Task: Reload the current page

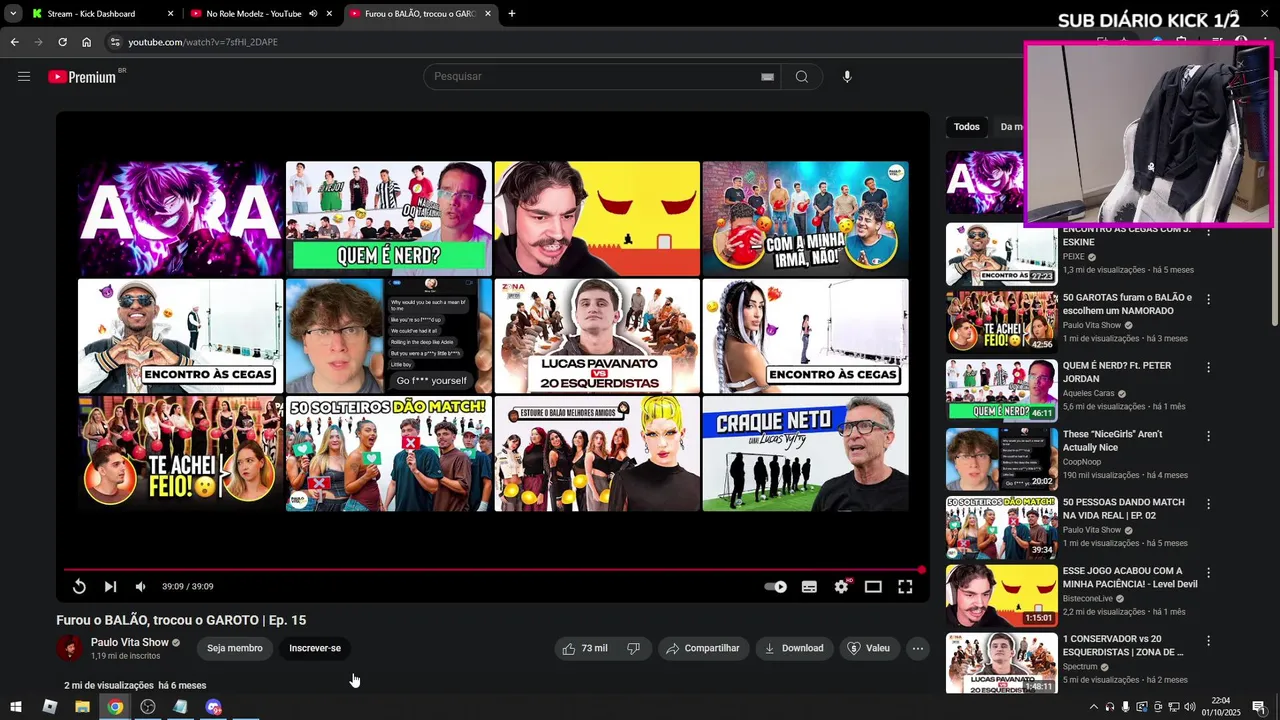Action: click(62, 42)
